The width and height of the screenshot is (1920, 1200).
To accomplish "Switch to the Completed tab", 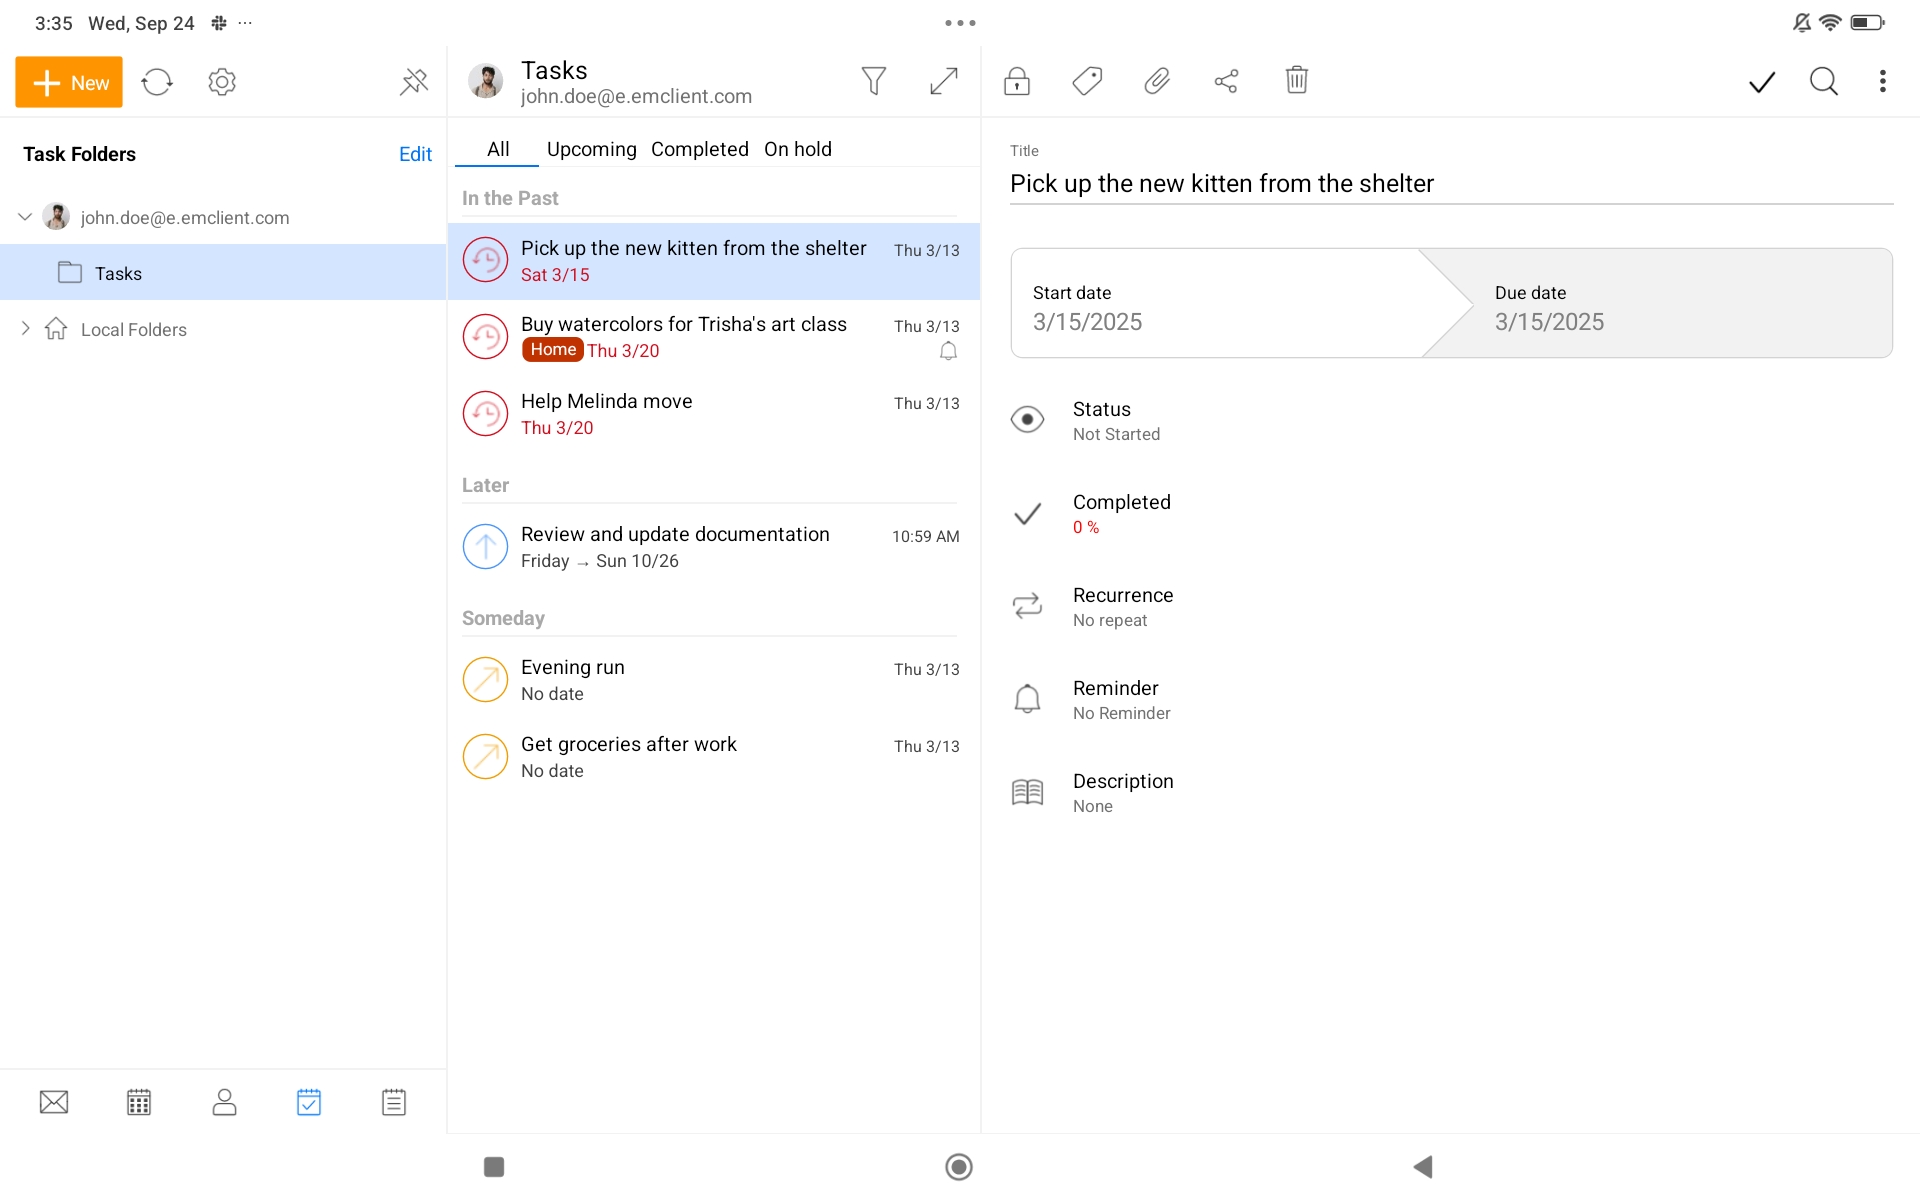I will pos(699,149).
